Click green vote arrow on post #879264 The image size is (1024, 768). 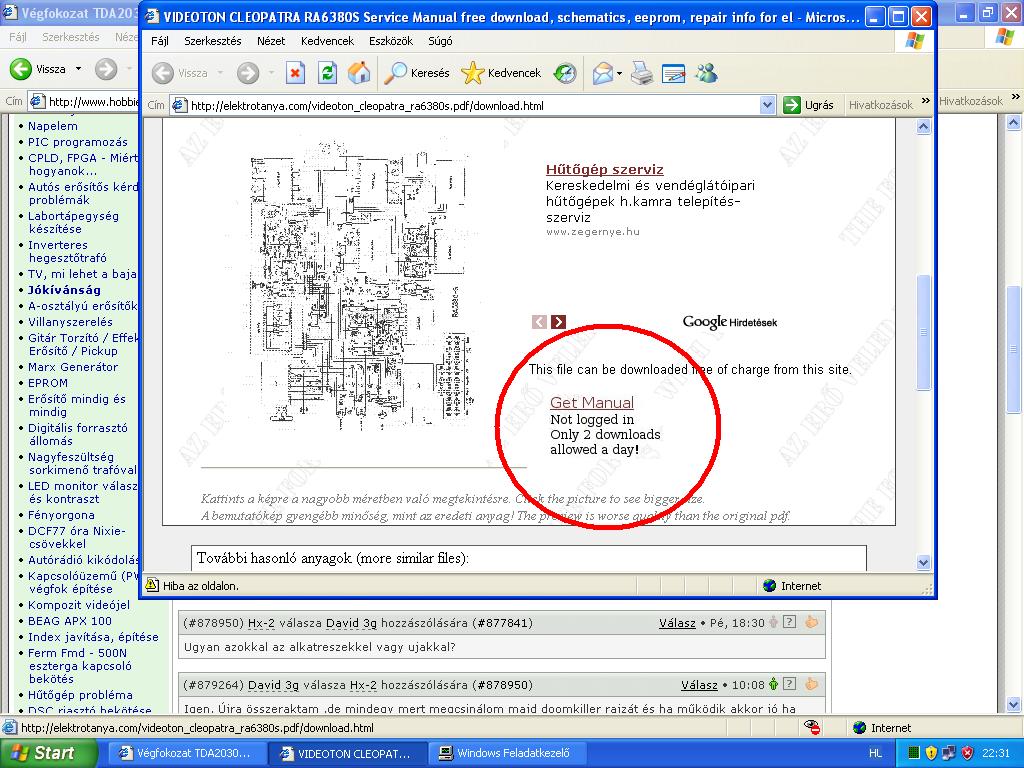[x=773, y=684]
